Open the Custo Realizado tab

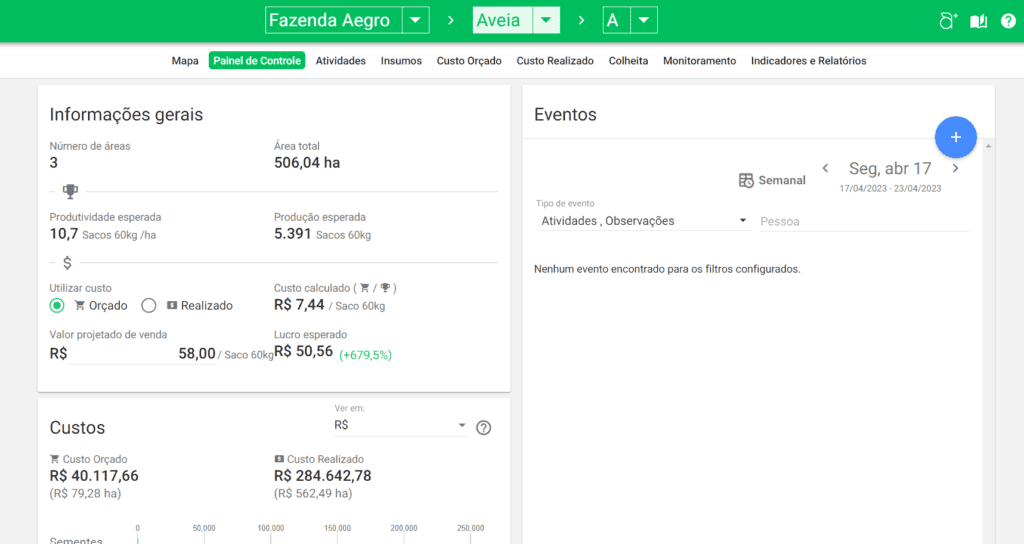pyautogui.click(x=555, y=61)
